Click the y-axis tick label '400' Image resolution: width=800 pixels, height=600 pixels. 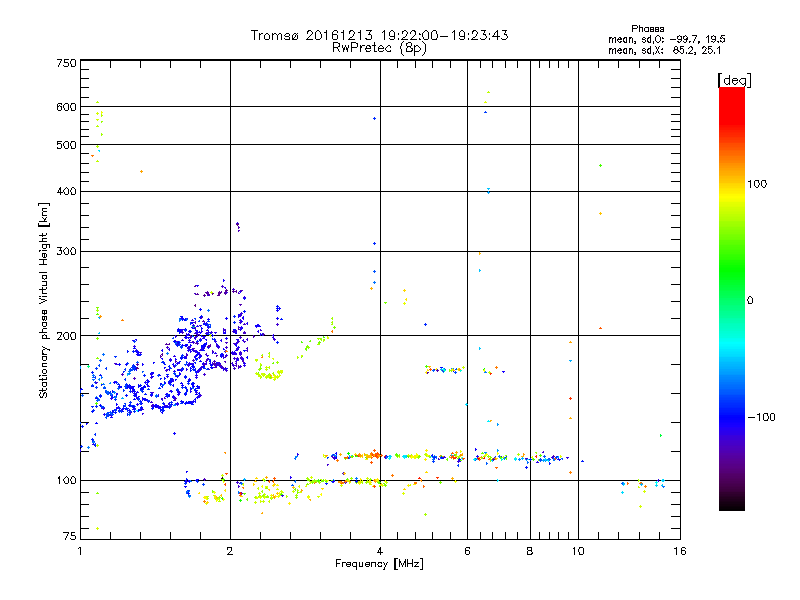click(66, 191)
